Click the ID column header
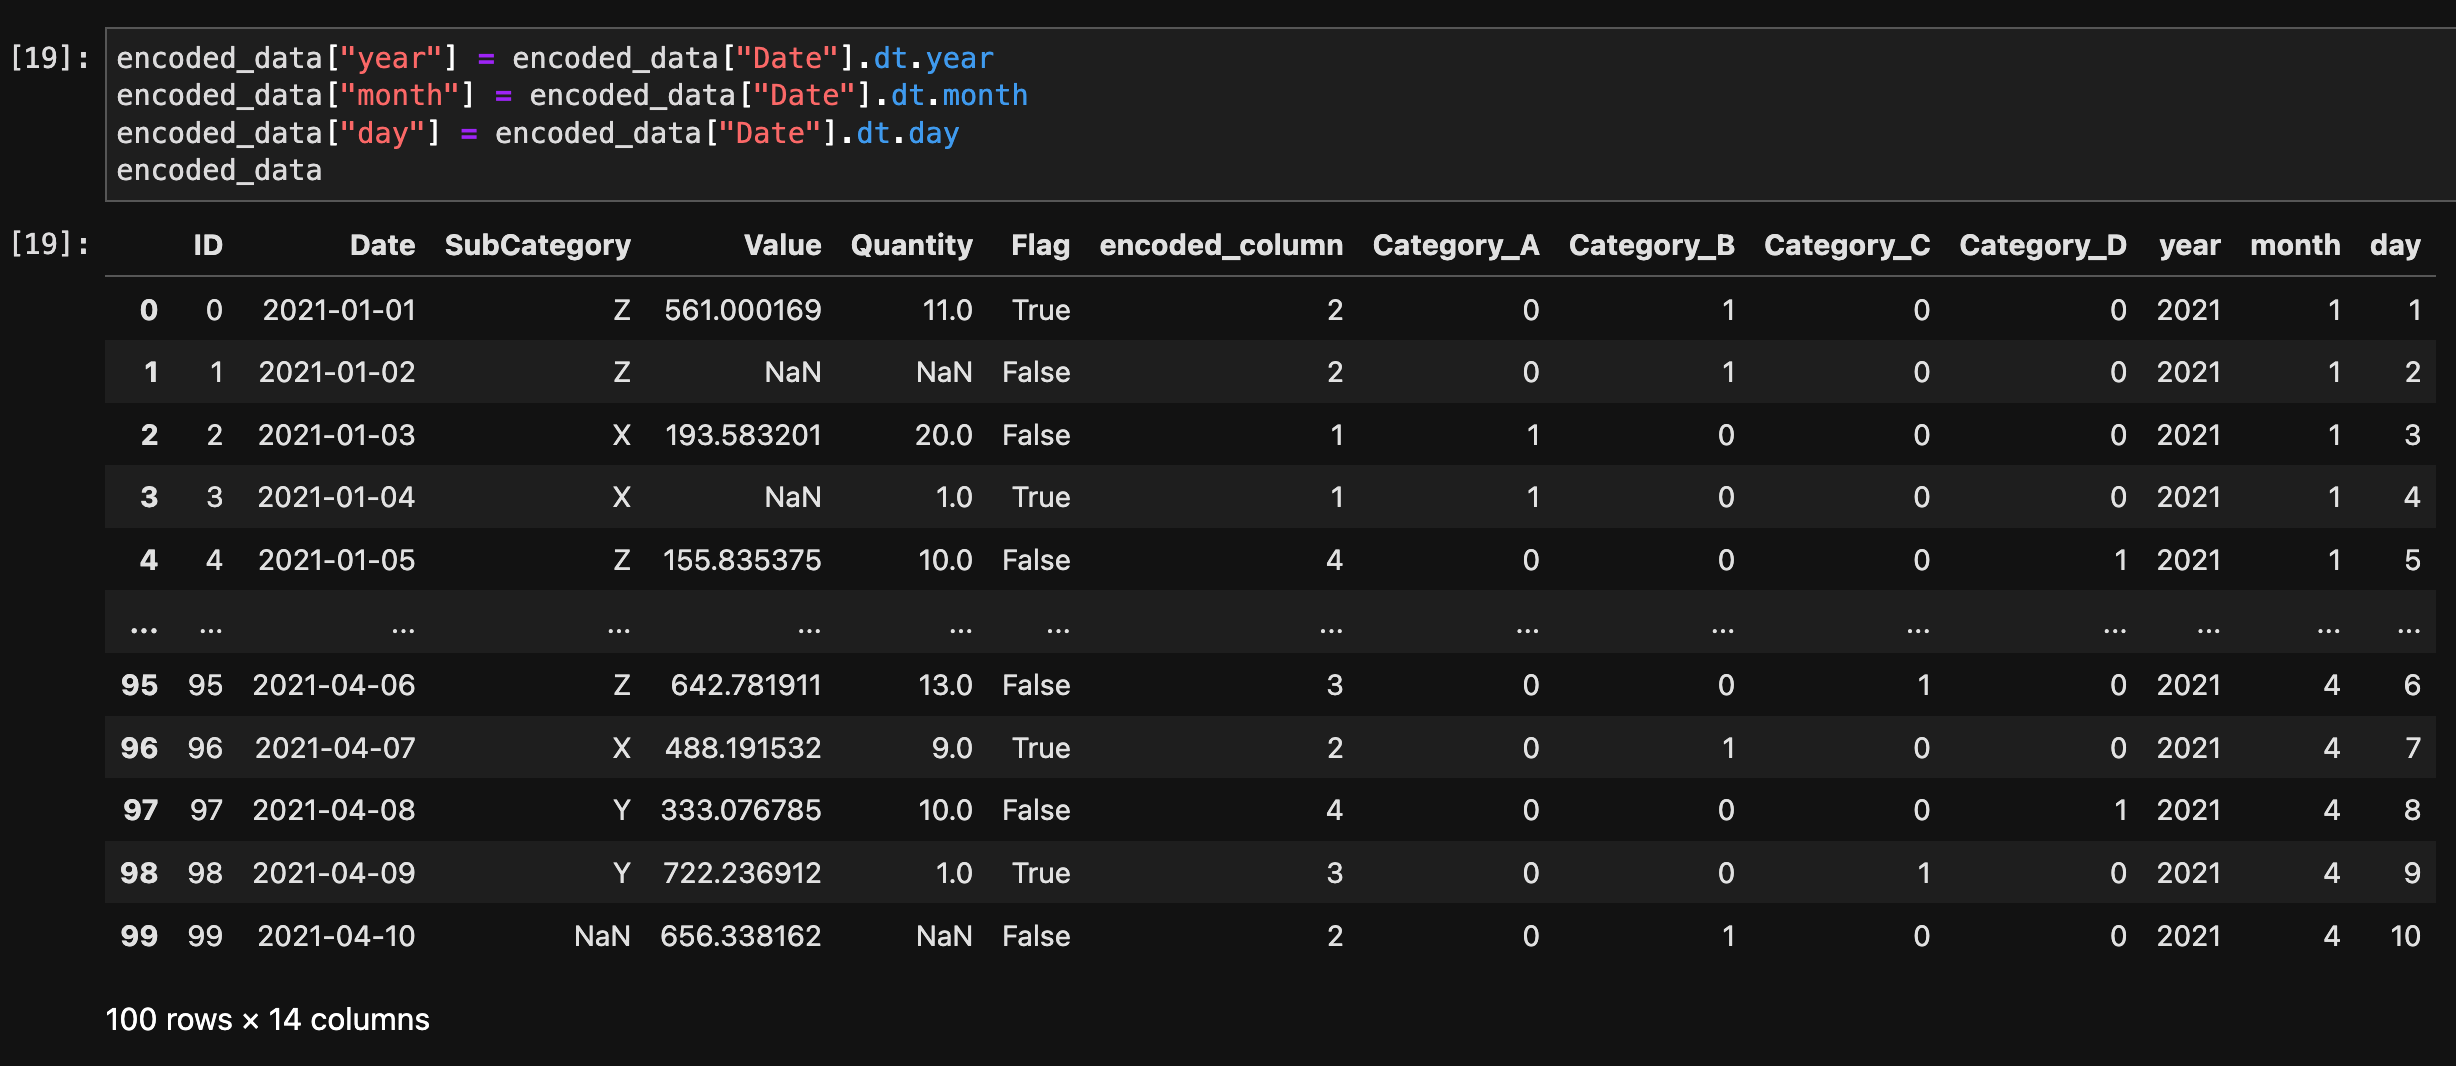The width and height of the screenshot is (2456, 1066). point(207,245)
